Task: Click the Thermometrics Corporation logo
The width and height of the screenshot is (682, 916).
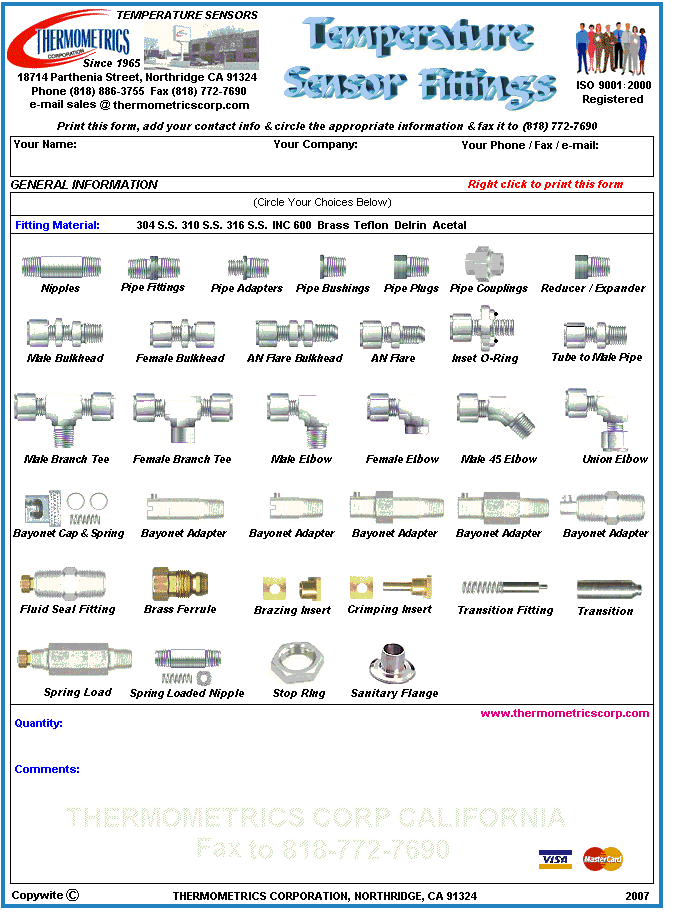Action: click(x=68, y=42)
